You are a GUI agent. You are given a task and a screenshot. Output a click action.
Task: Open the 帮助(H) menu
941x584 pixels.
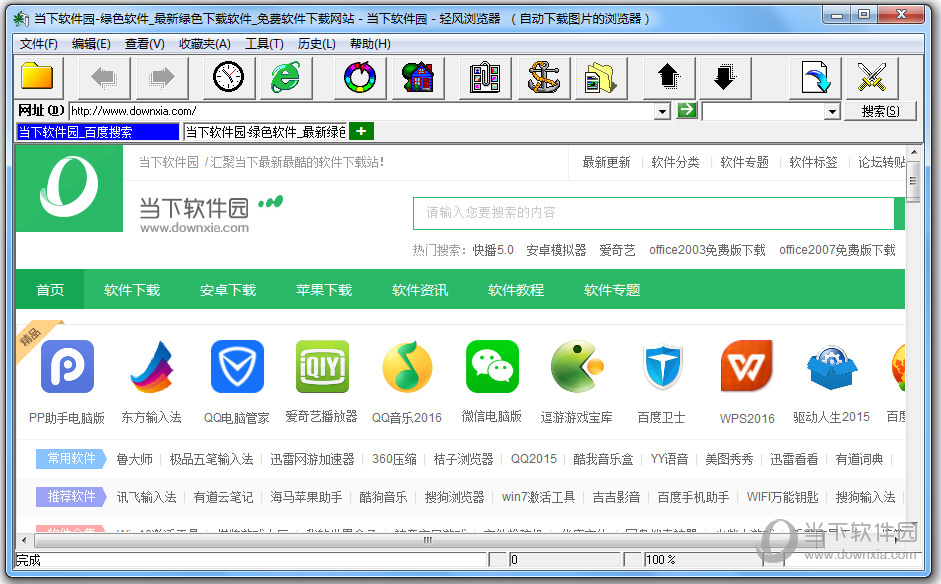click(370, 44)
